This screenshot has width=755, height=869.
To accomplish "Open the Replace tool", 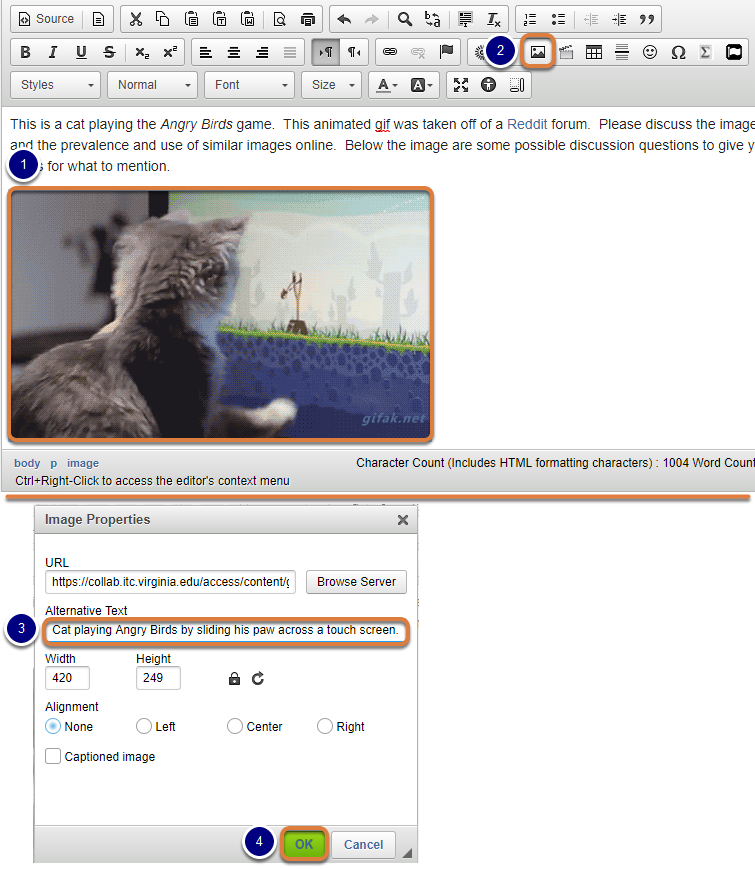I will point(432,19).
